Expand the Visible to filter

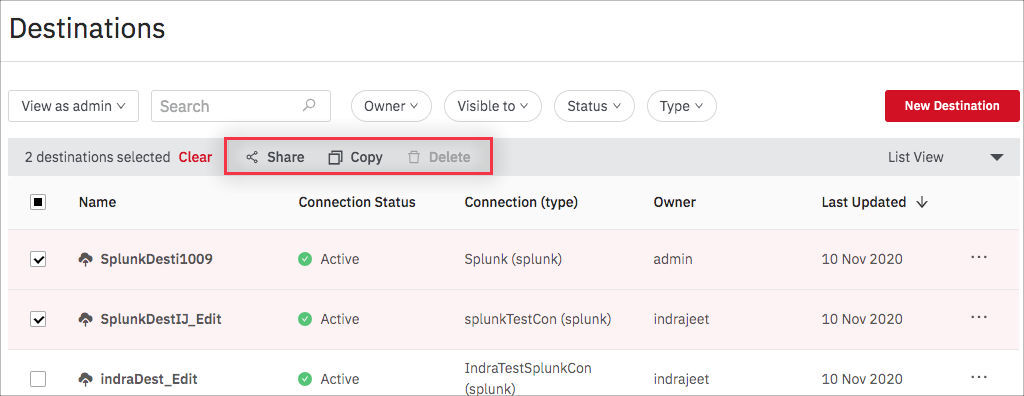tap(493, 106)
